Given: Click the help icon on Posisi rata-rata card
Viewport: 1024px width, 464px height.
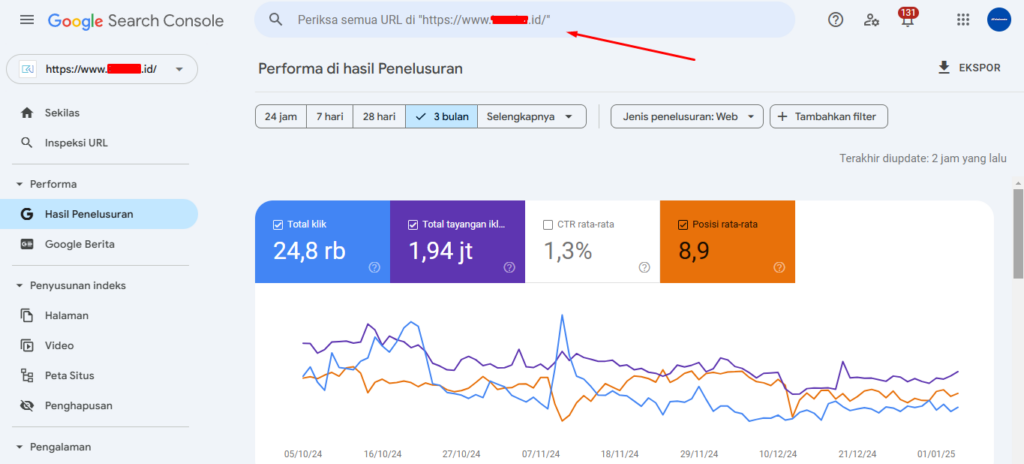Looking at the screenshot, I should 779,267.
